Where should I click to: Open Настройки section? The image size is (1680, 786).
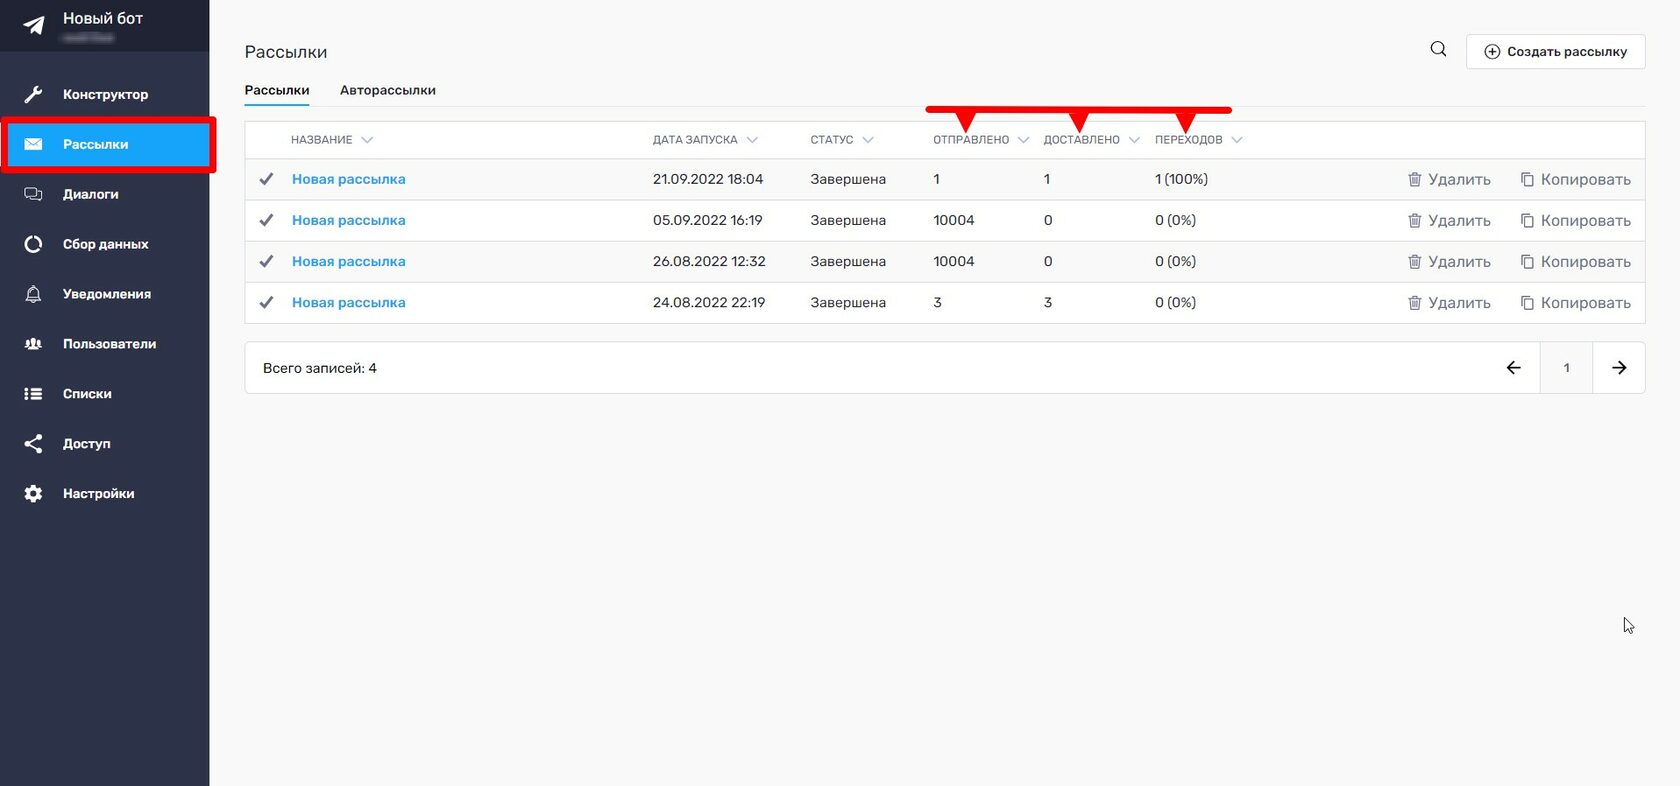click(105, 493)
